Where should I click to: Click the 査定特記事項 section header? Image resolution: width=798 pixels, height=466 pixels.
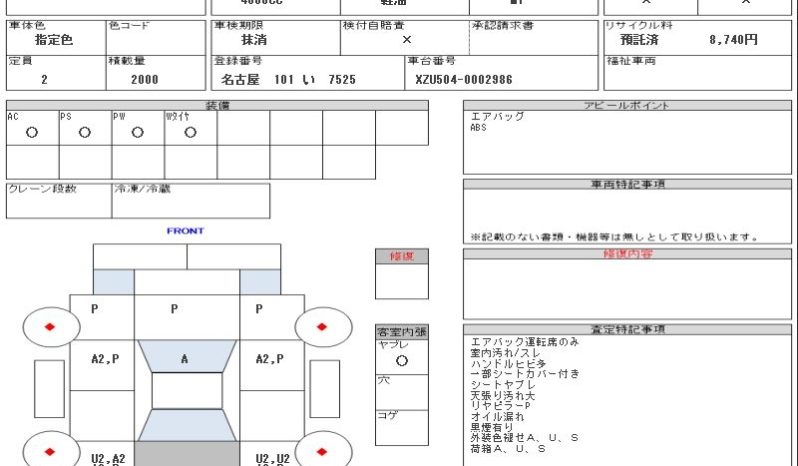627,330
